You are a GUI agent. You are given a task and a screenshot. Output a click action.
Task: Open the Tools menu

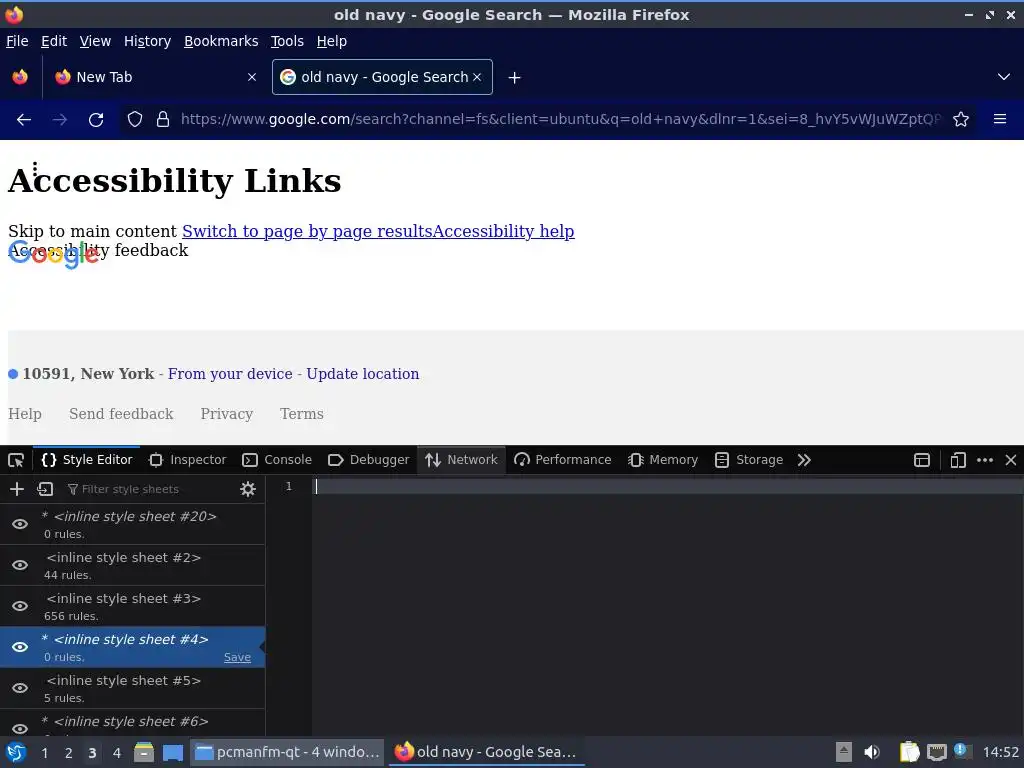pos(287,41)
